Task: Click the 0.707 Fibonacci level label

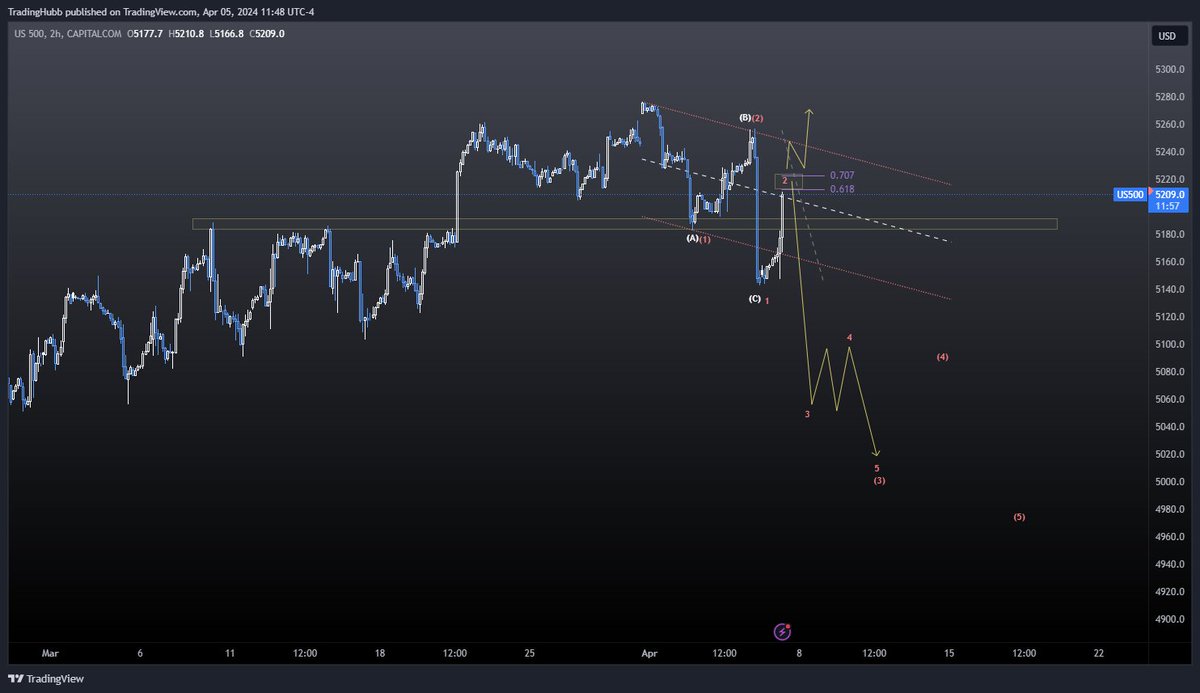Action: pos(842,175)
